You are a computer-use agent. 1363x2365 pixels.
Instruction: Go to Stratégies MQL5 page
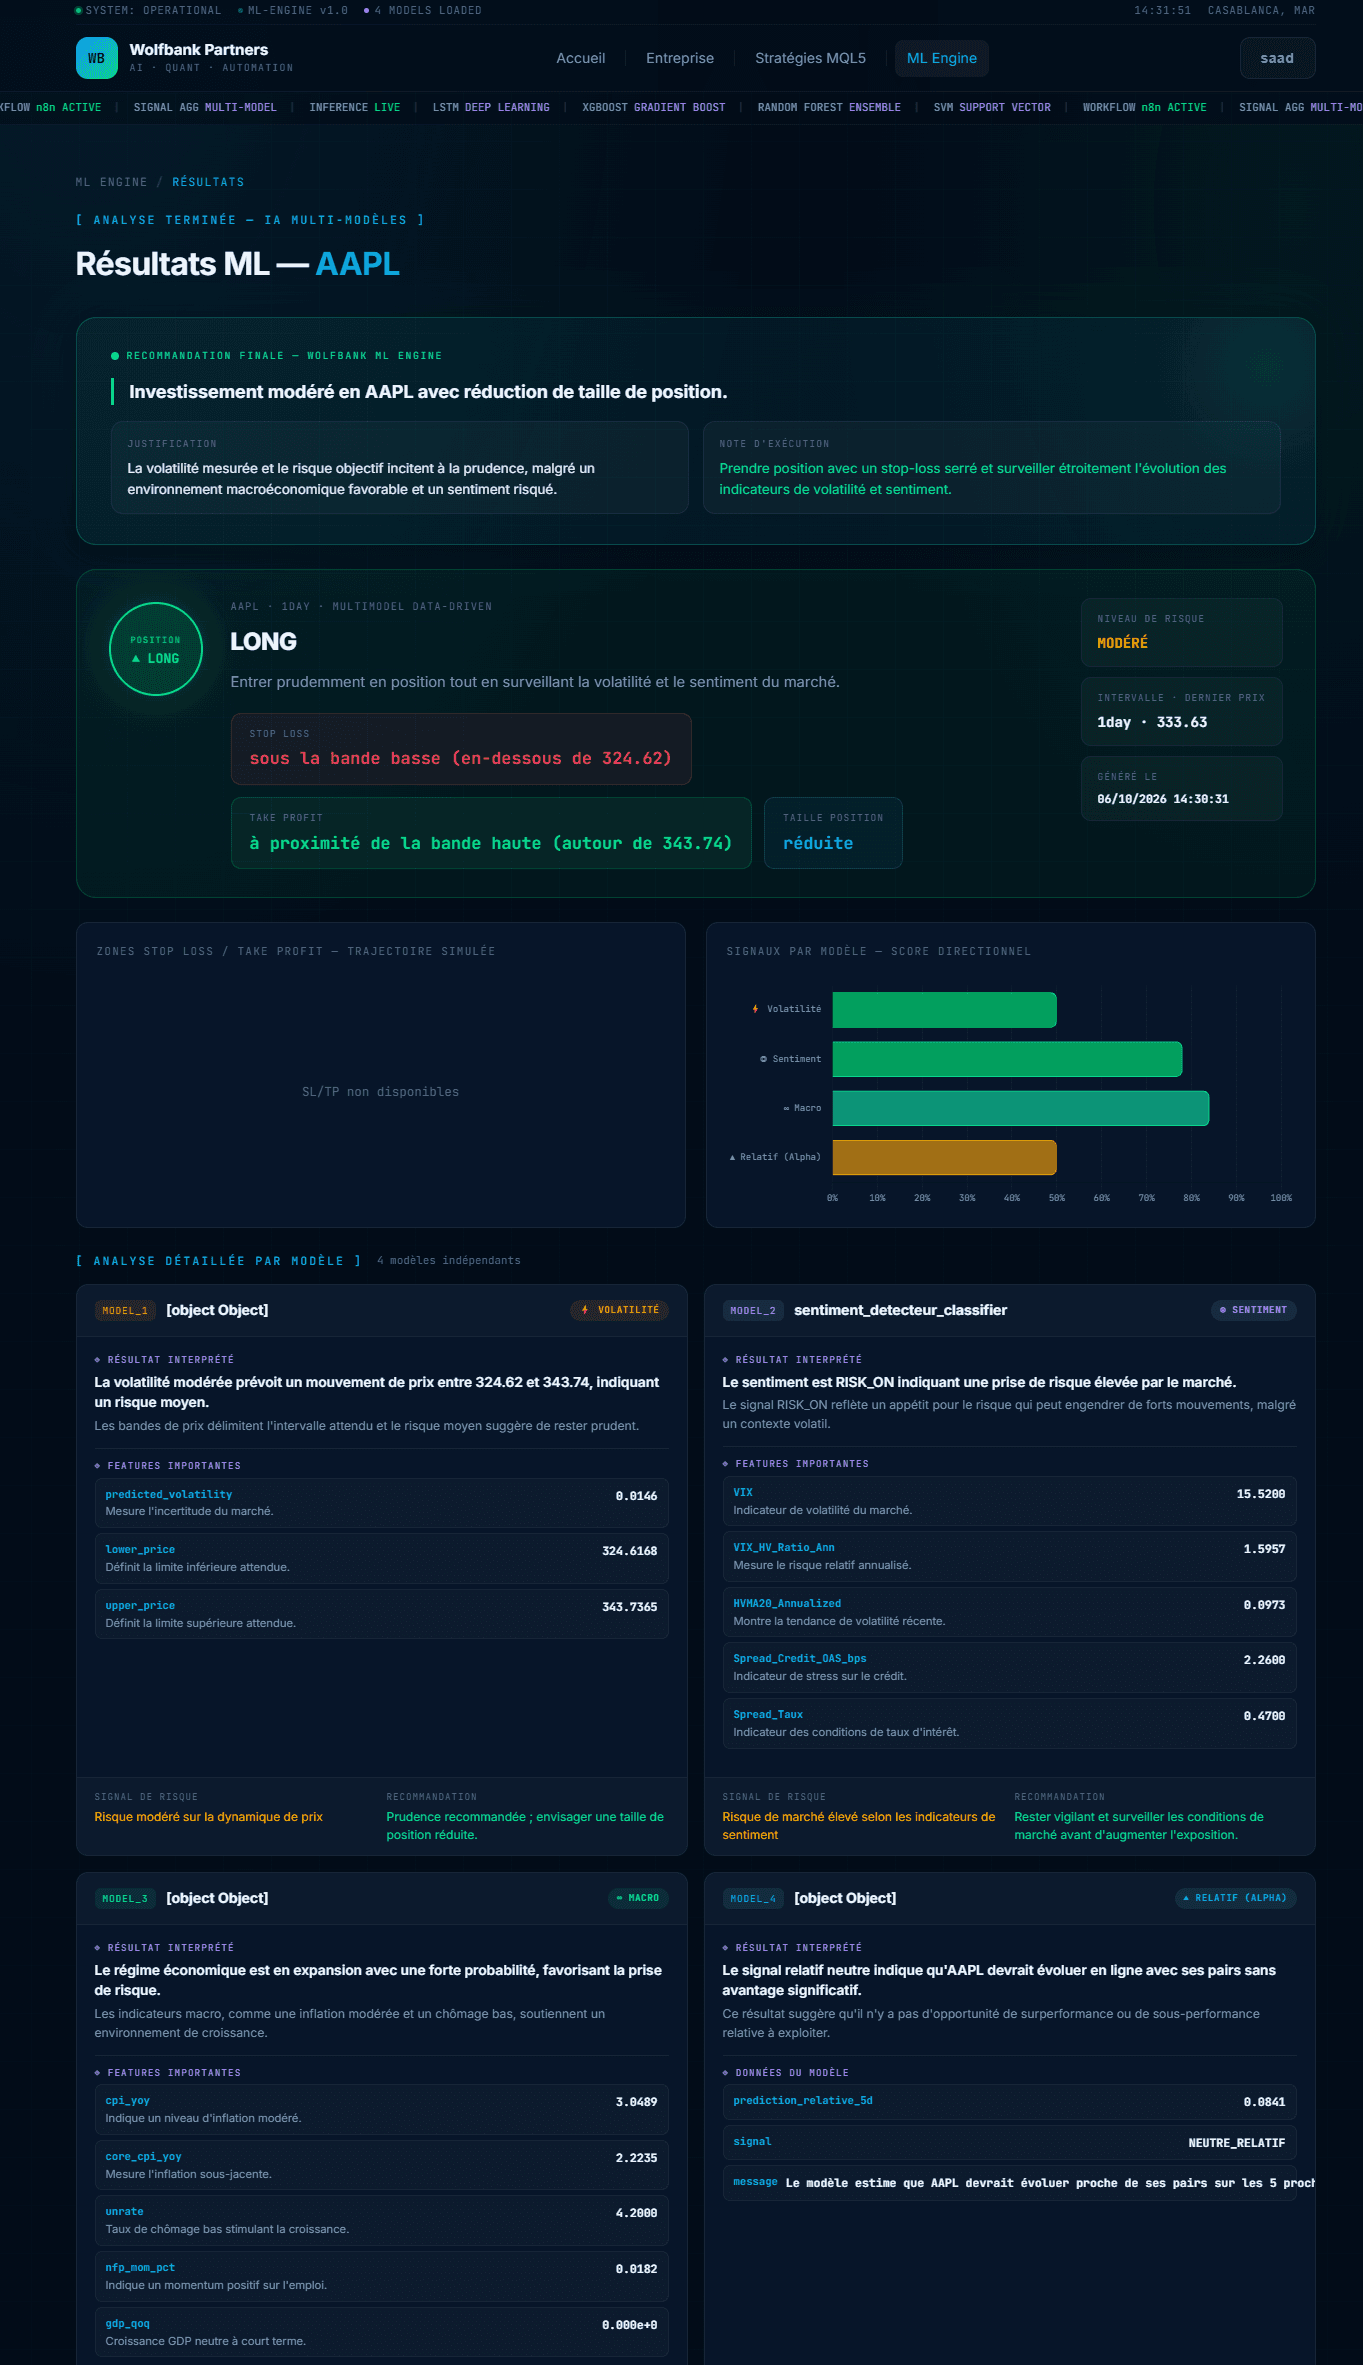pos(811,58)
